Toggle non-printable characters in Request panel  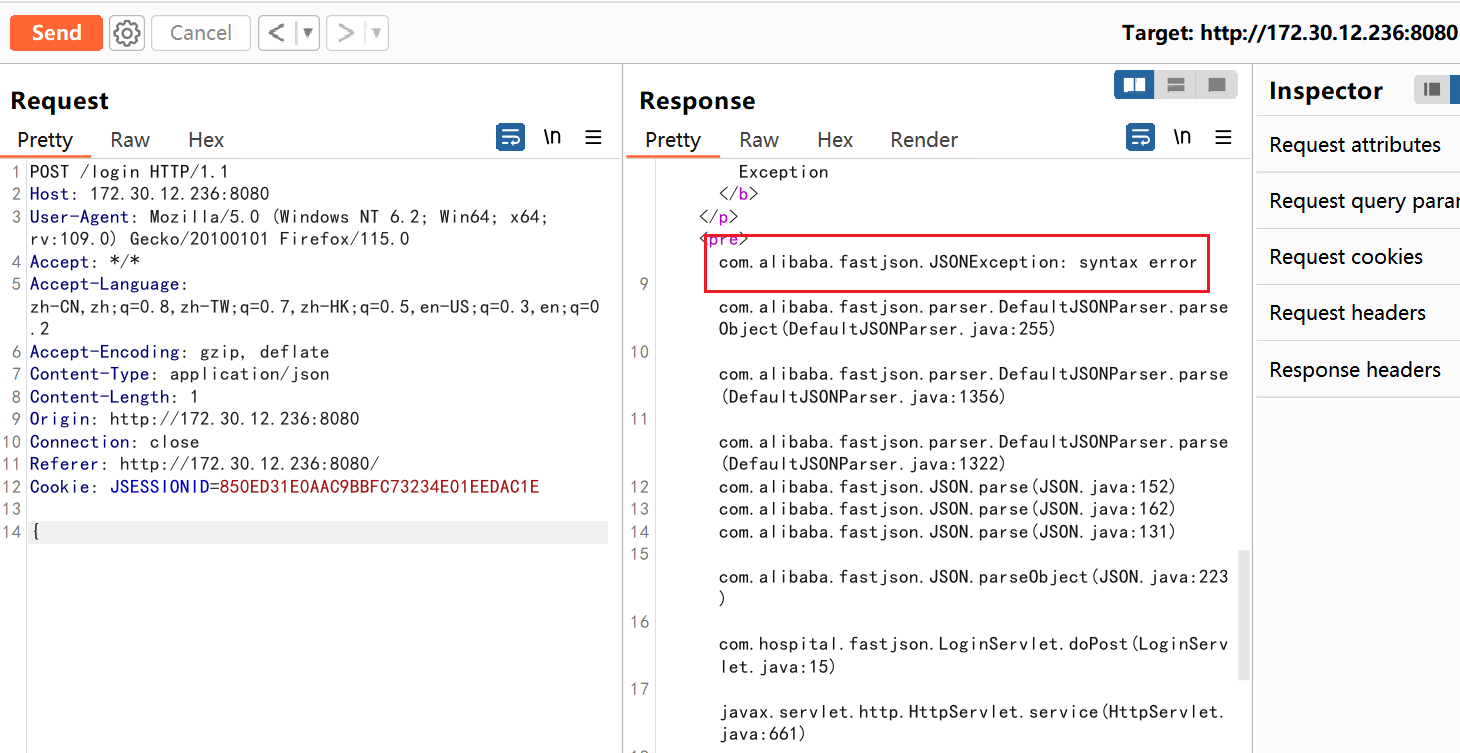[x=552, y=137]
